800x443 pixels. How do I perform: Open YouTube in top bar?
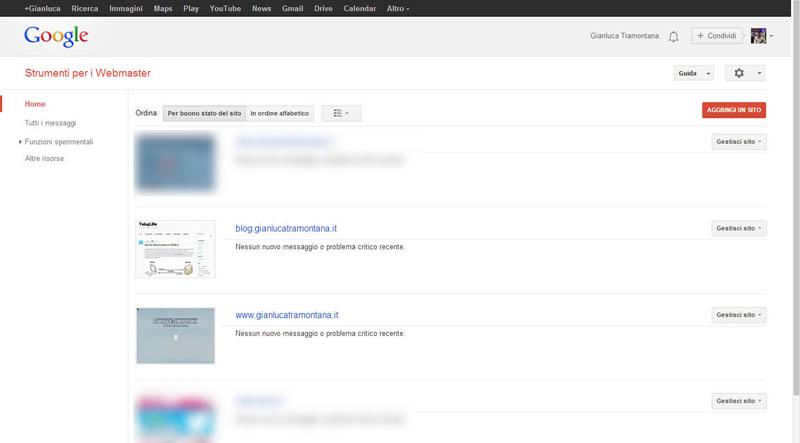(x=225, y=8)
